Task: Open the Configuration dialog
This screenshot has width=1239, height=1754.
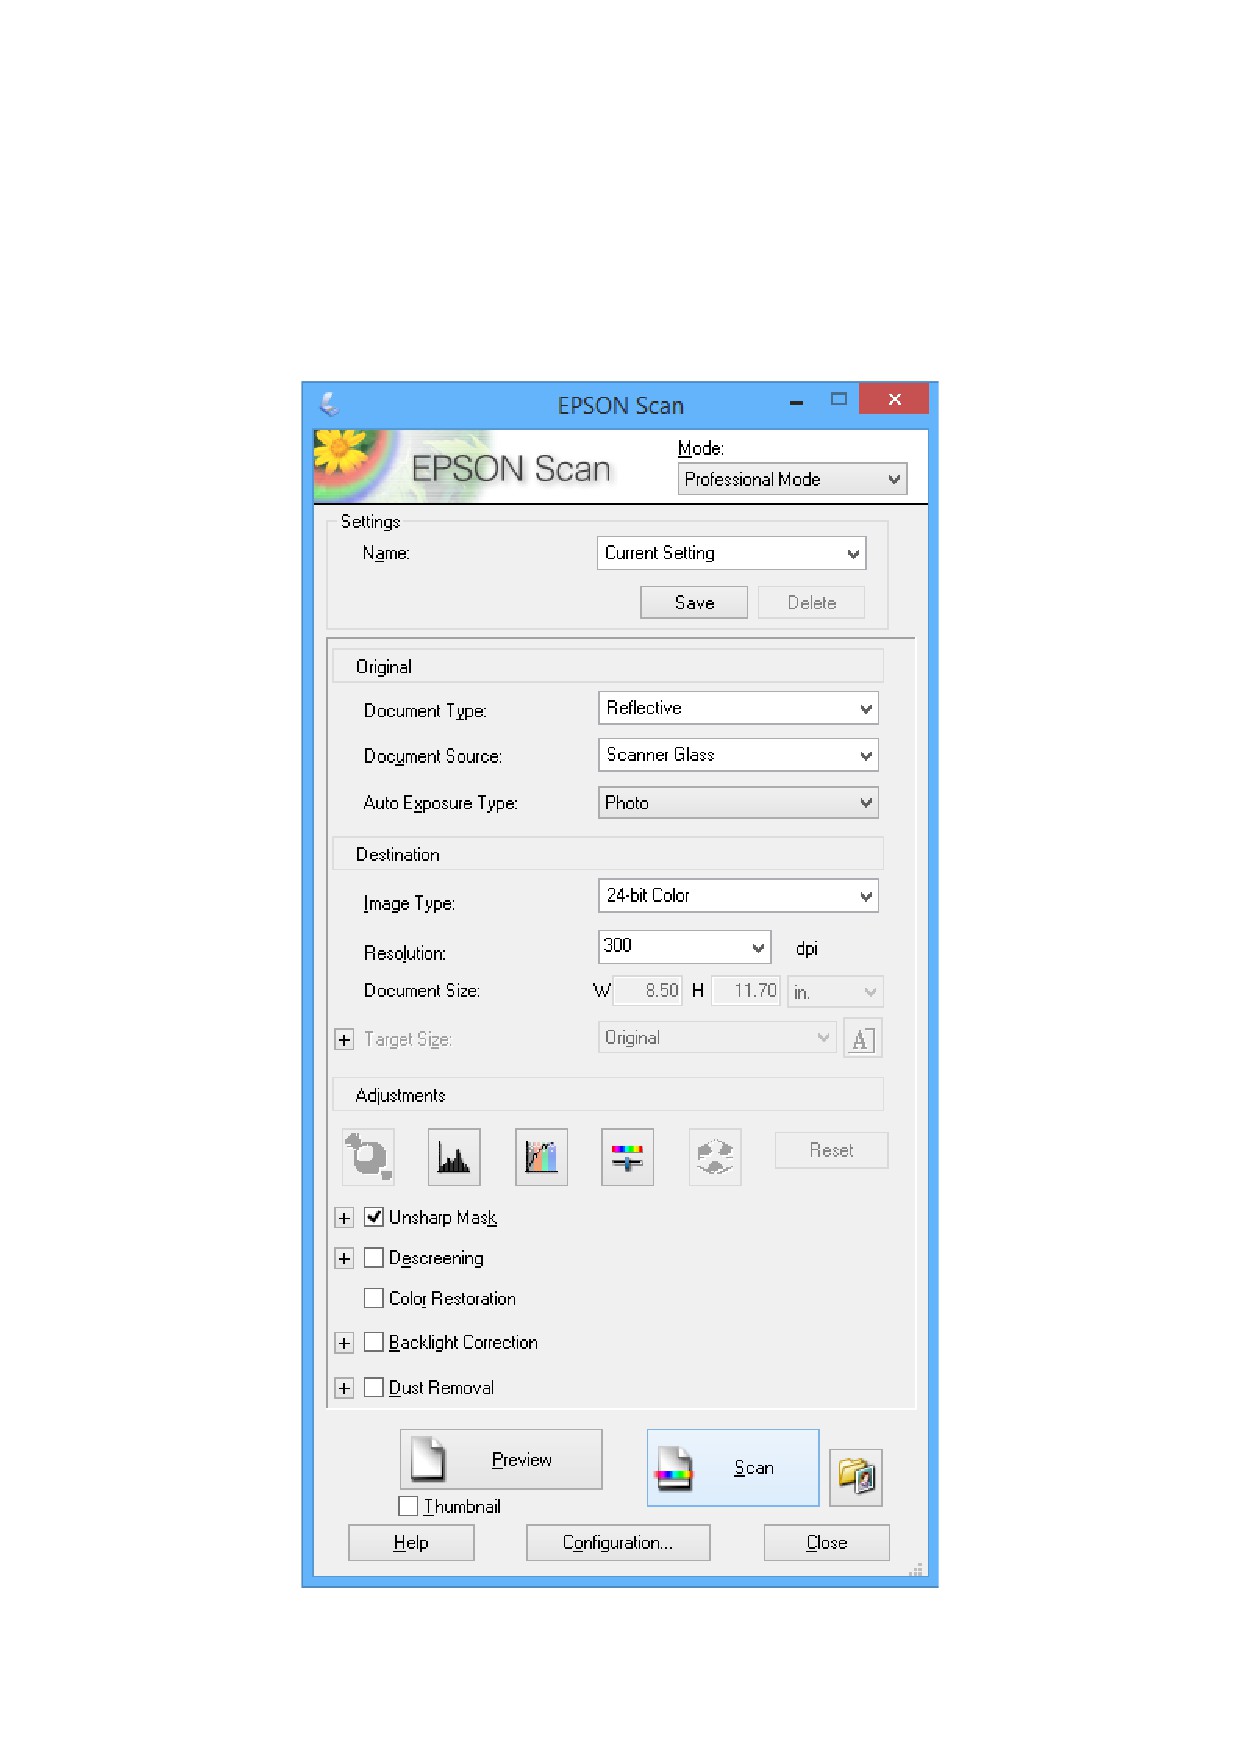Action: 618,1542
